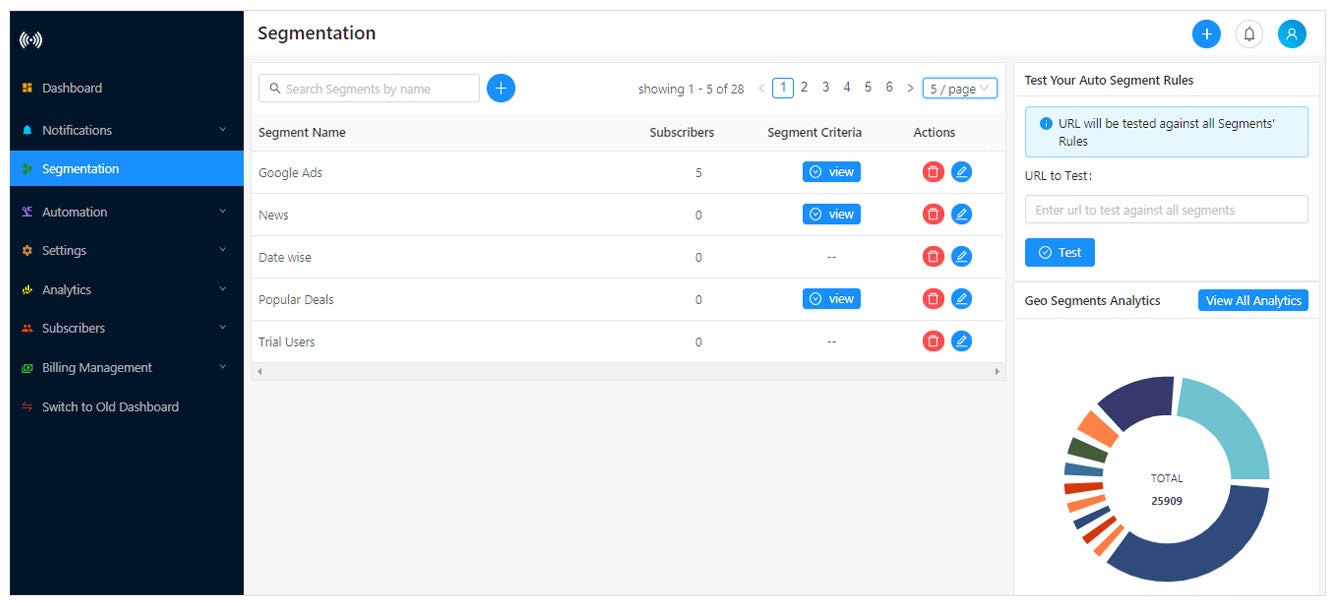Open the user profile avatar
The image size is (1339, 606).
[x=1292, y=34]
